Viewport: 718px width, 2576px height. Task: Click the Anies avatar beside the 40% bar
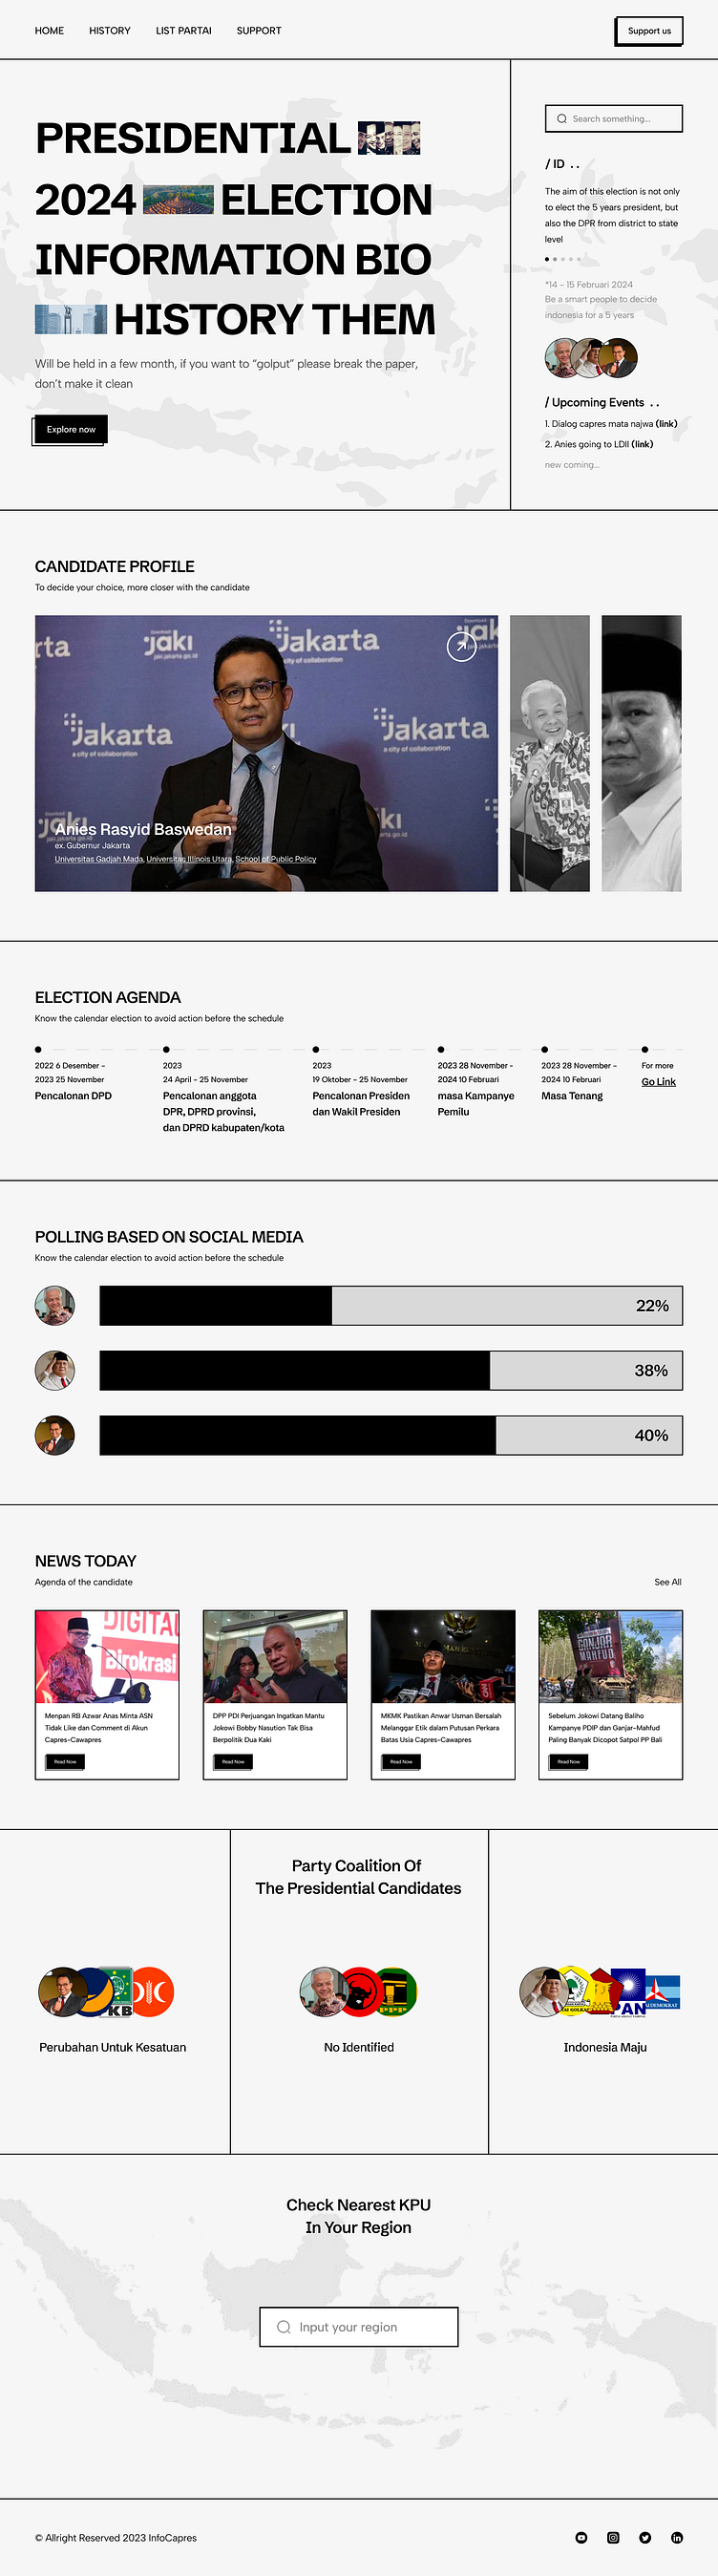(x=55, y=1435)
